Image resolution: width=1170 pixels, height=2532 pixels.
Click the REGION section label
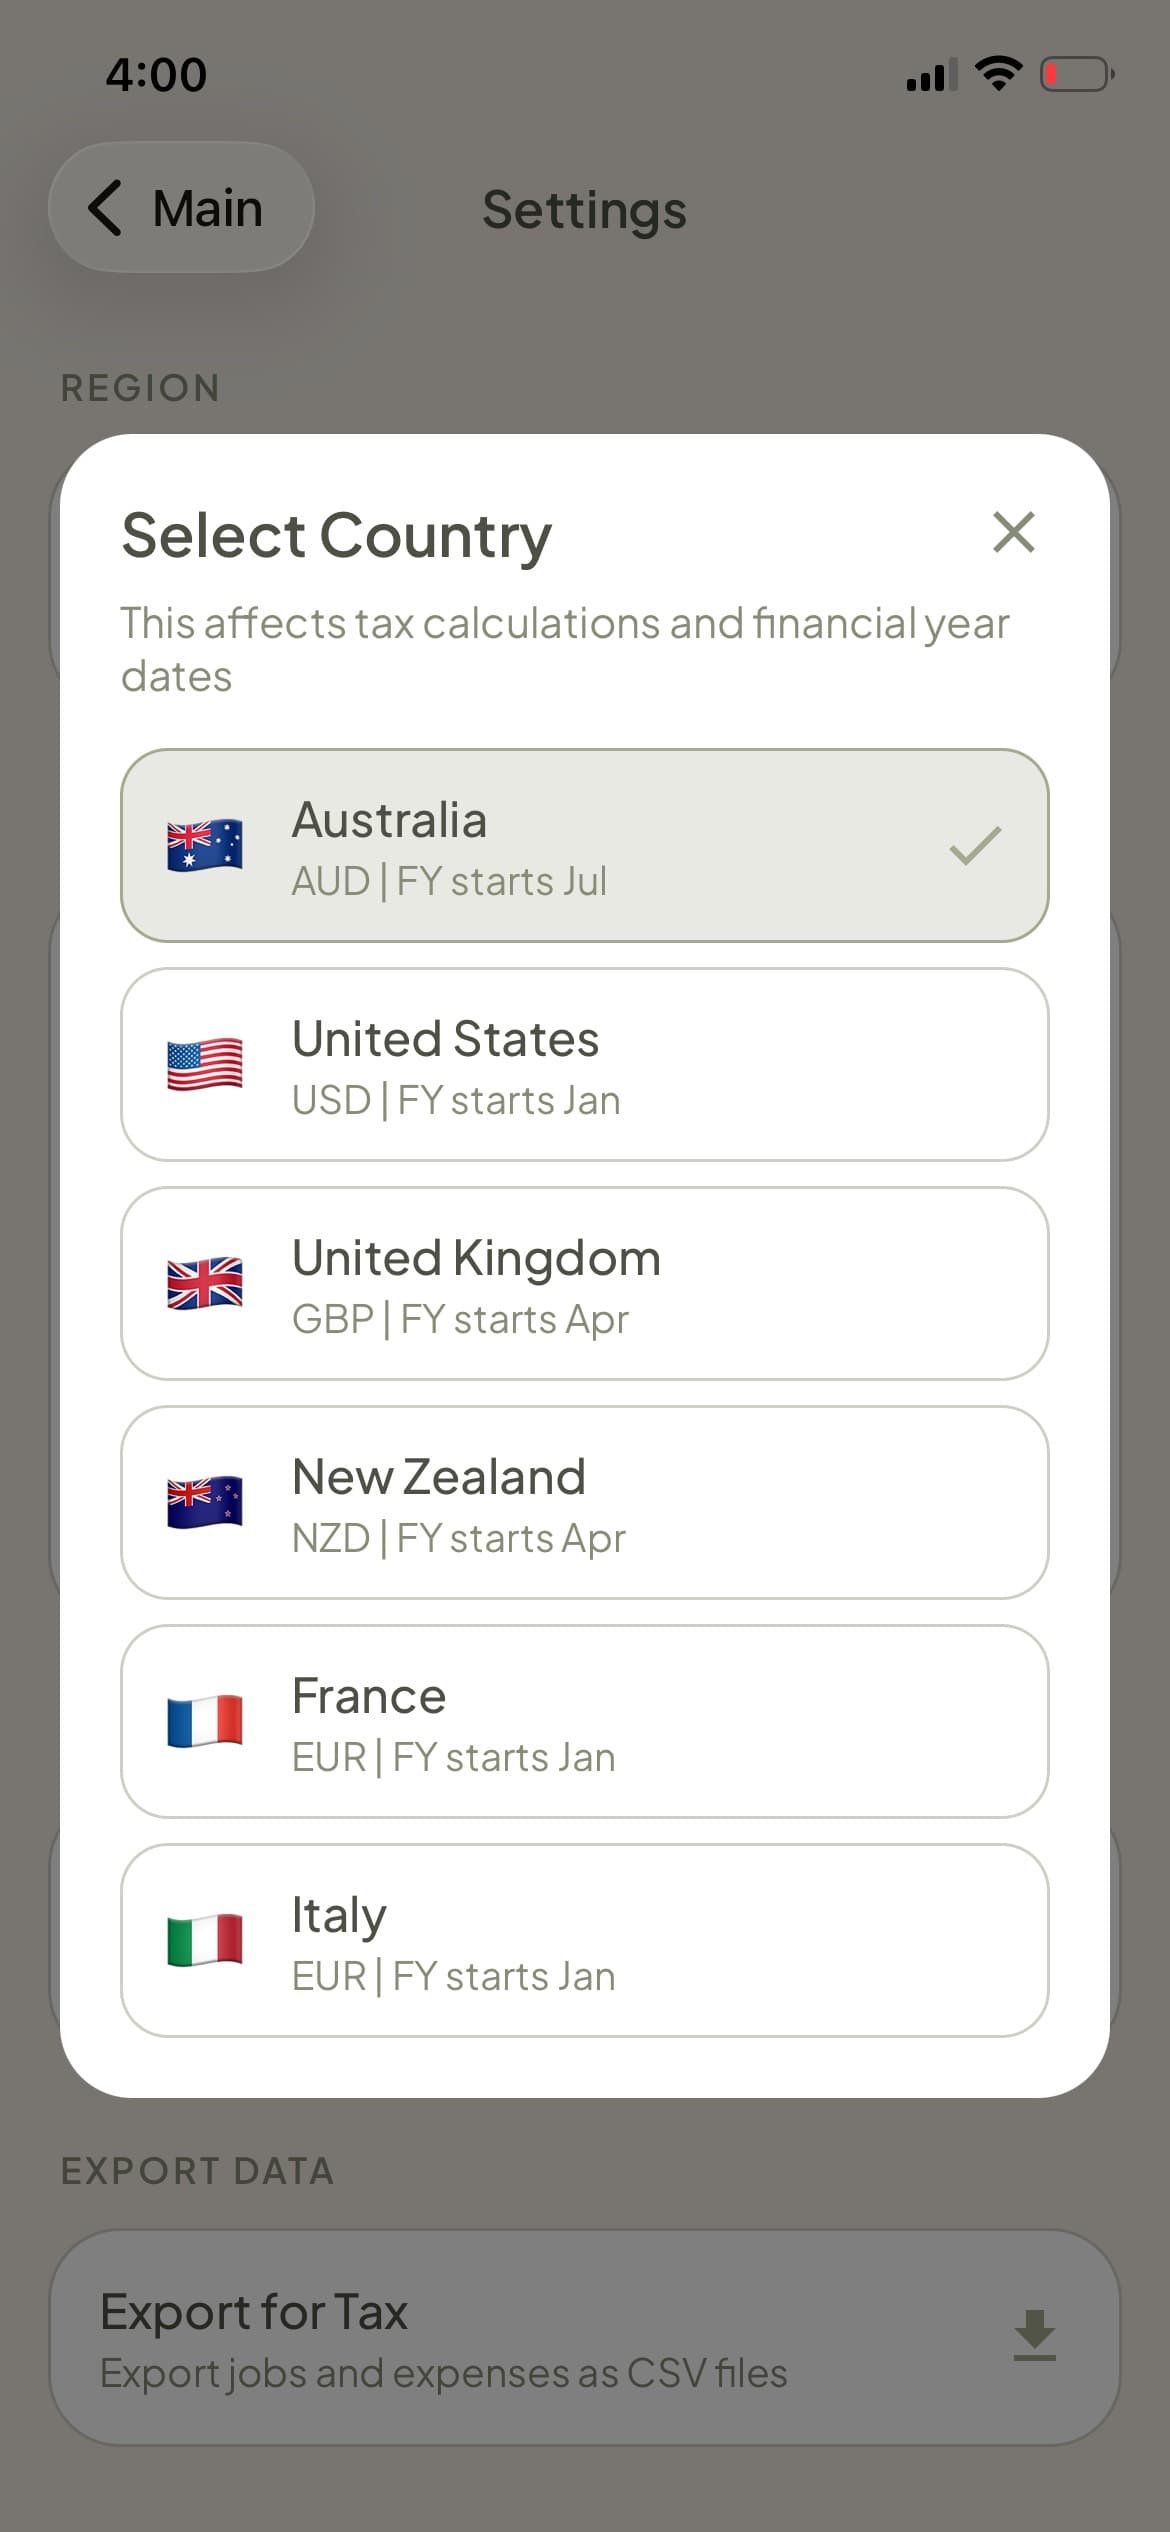click(140, 388)
